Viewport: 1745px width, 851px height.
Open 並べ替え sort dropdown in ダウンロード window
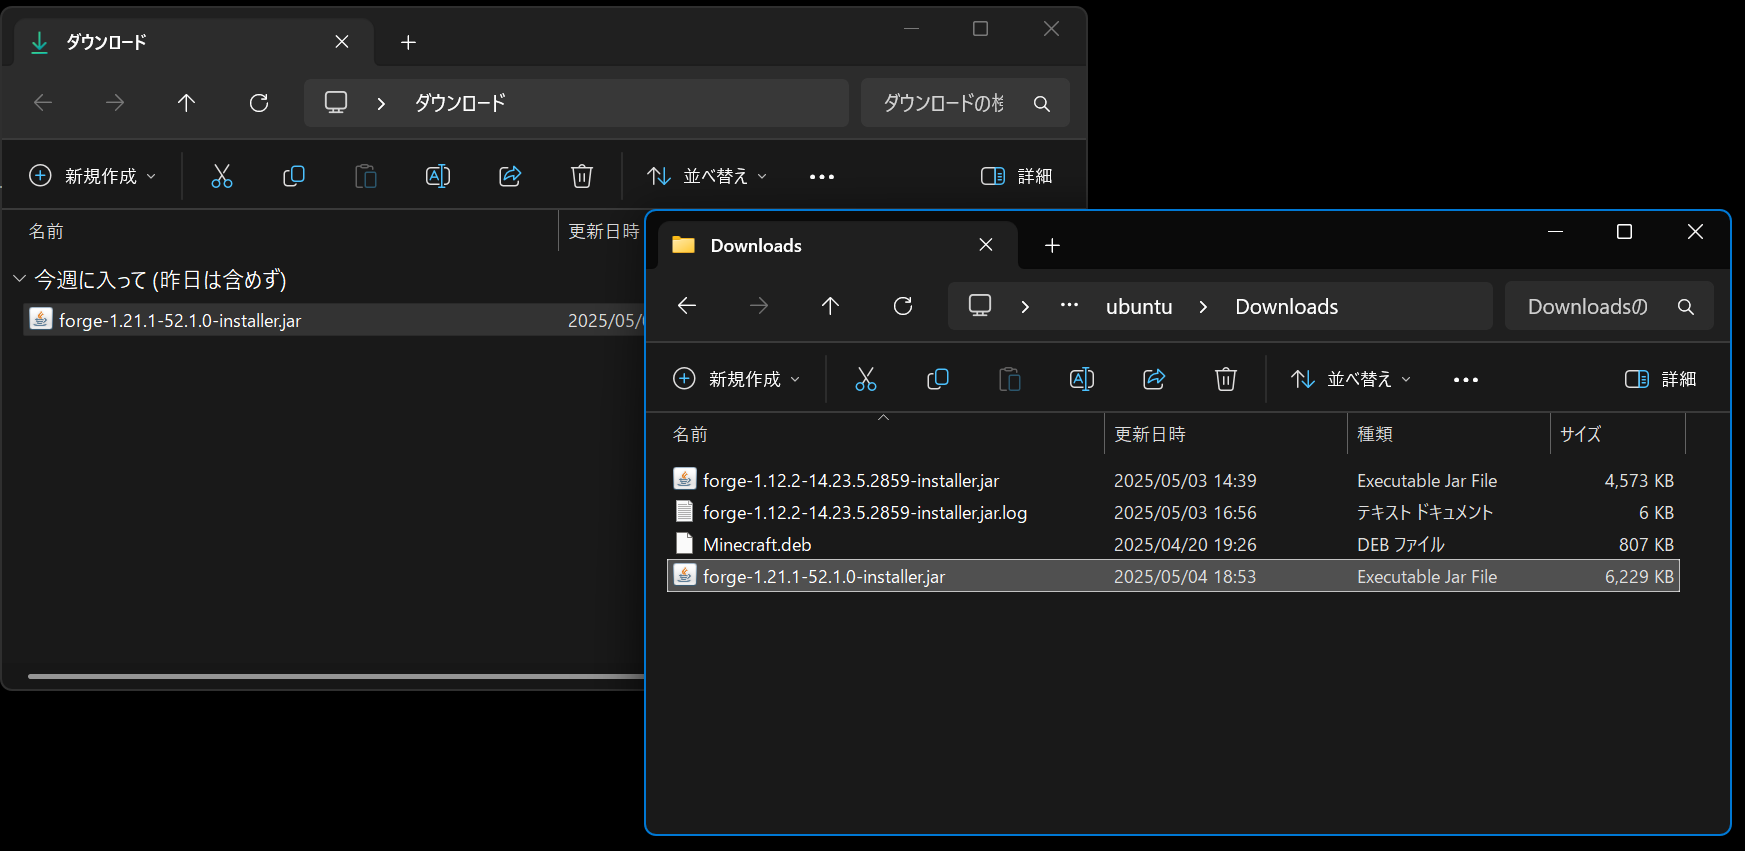click(707, 176)
